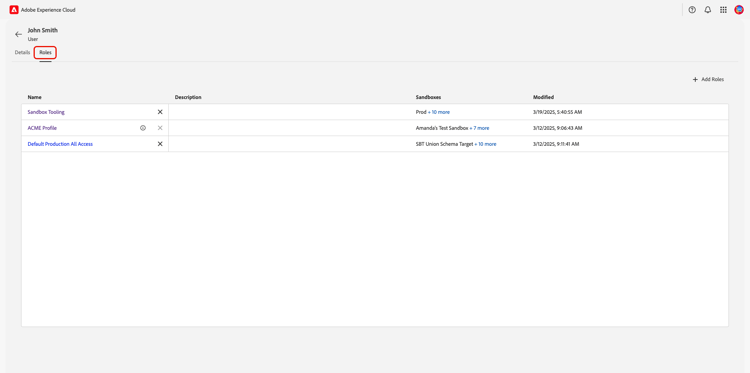750x373 pixels.
Task: Expand '+ 7 more' for Amanda's Test Sandbox
Action: click(479, 128)
